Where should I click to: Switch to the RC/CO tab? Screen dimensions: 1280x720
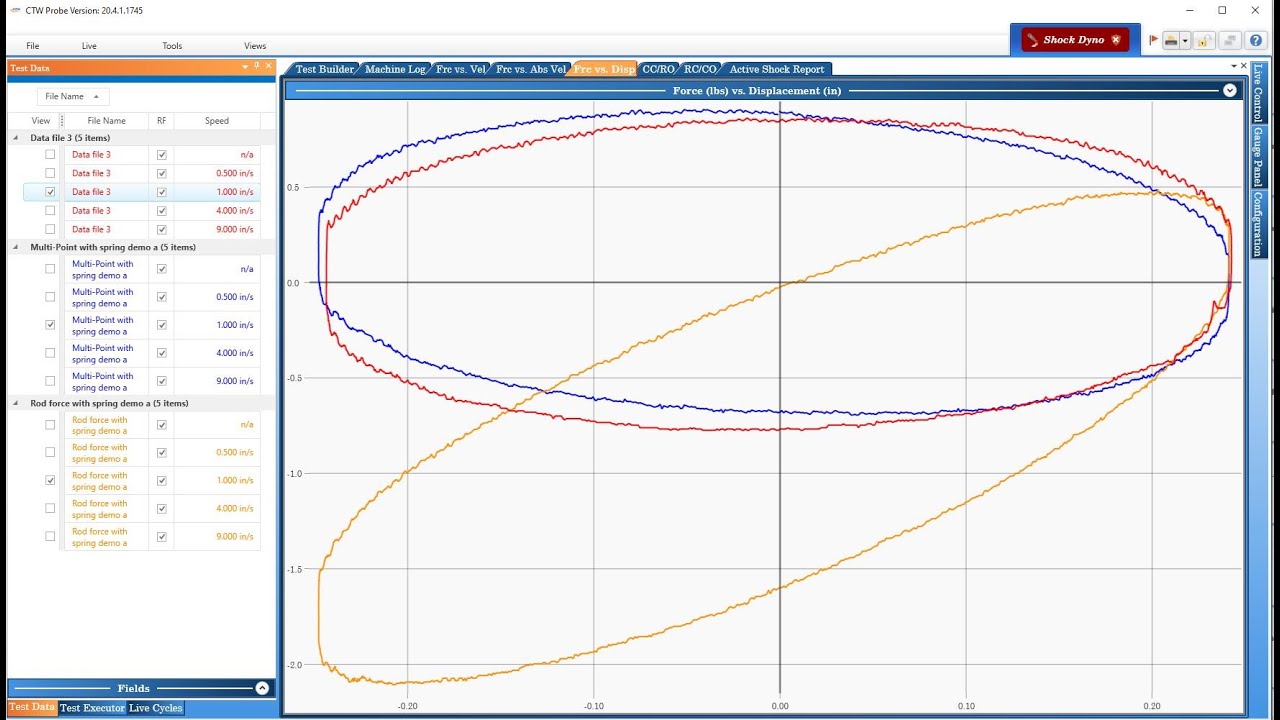click(x=699, y=69)
